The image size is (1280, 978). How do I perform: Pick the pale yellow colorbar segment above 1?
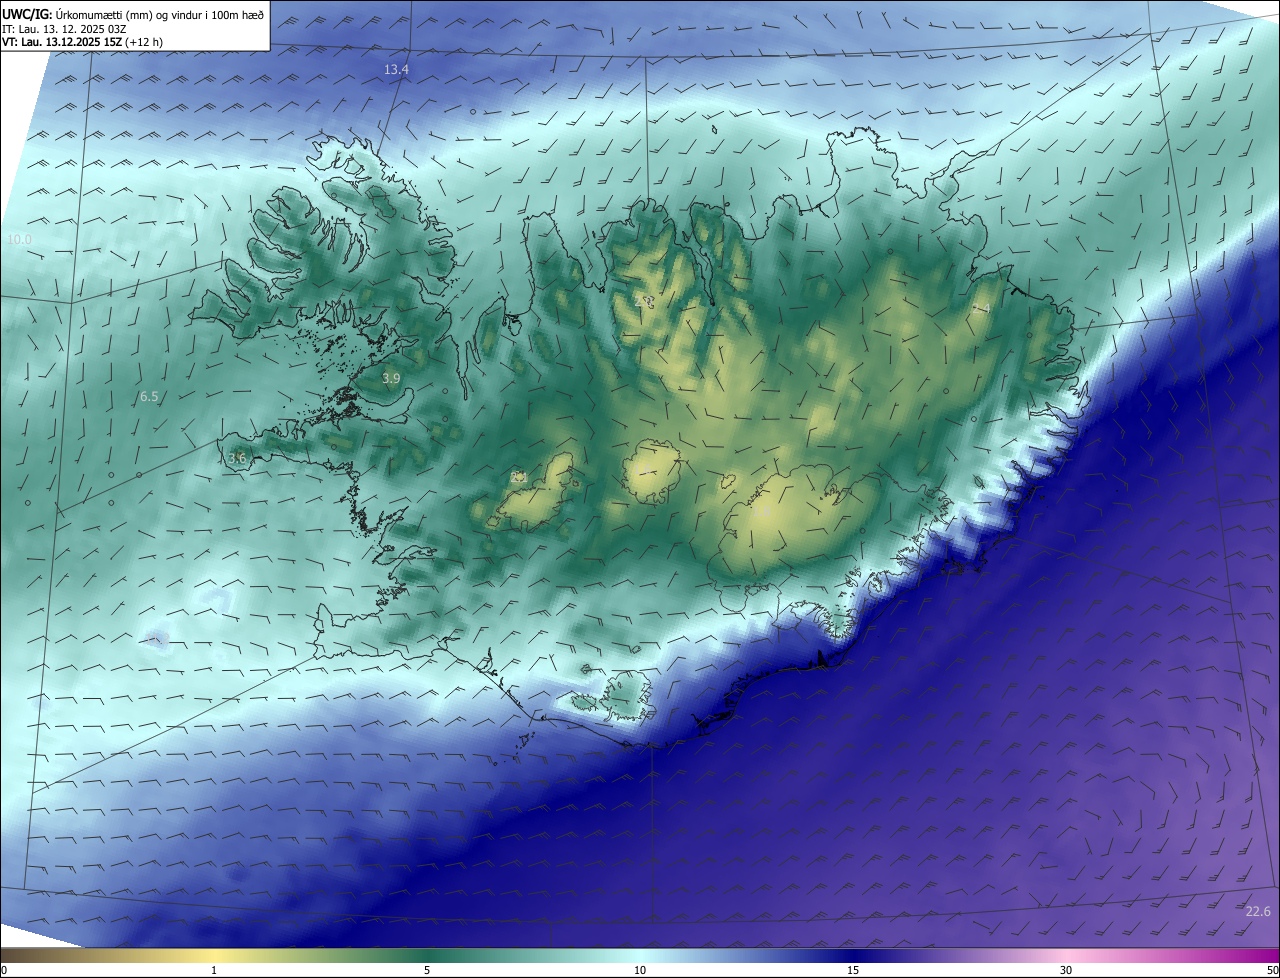point(214,955)
